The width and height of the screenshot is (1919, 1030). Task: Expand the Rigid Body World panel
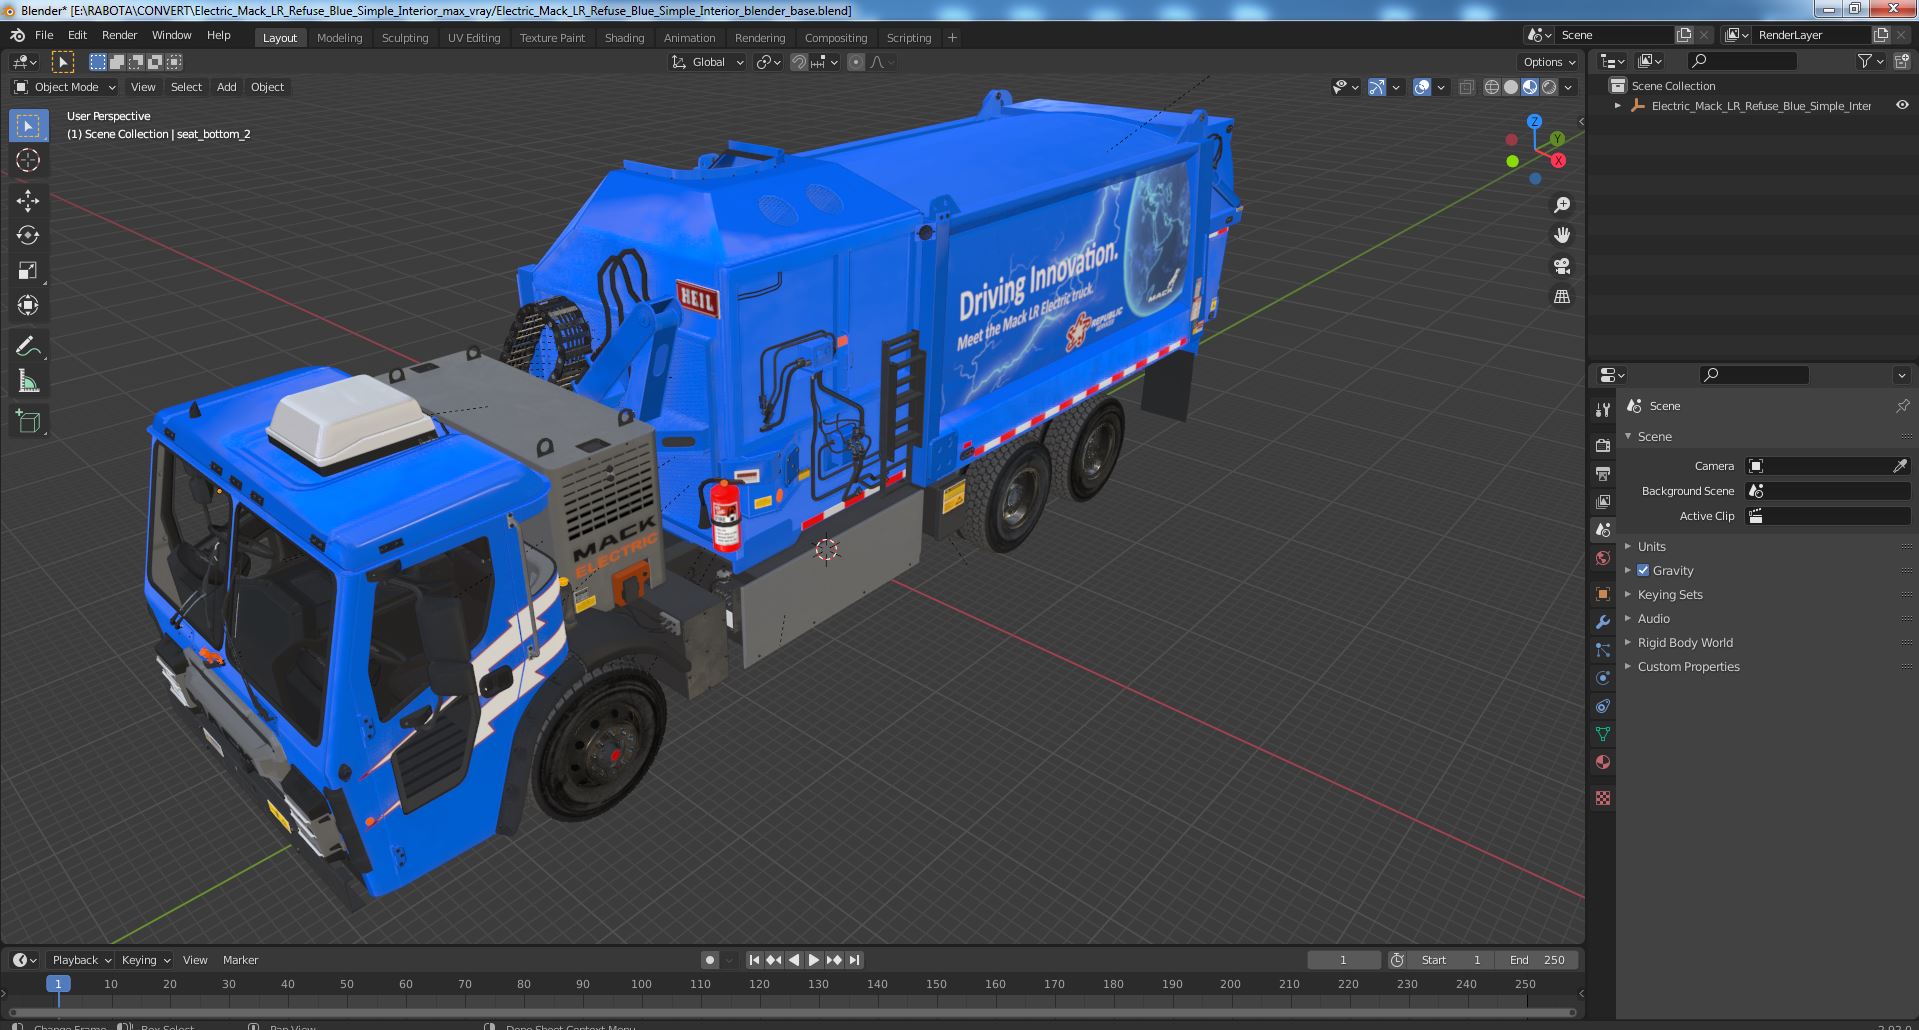click(x=1685, y=642)
